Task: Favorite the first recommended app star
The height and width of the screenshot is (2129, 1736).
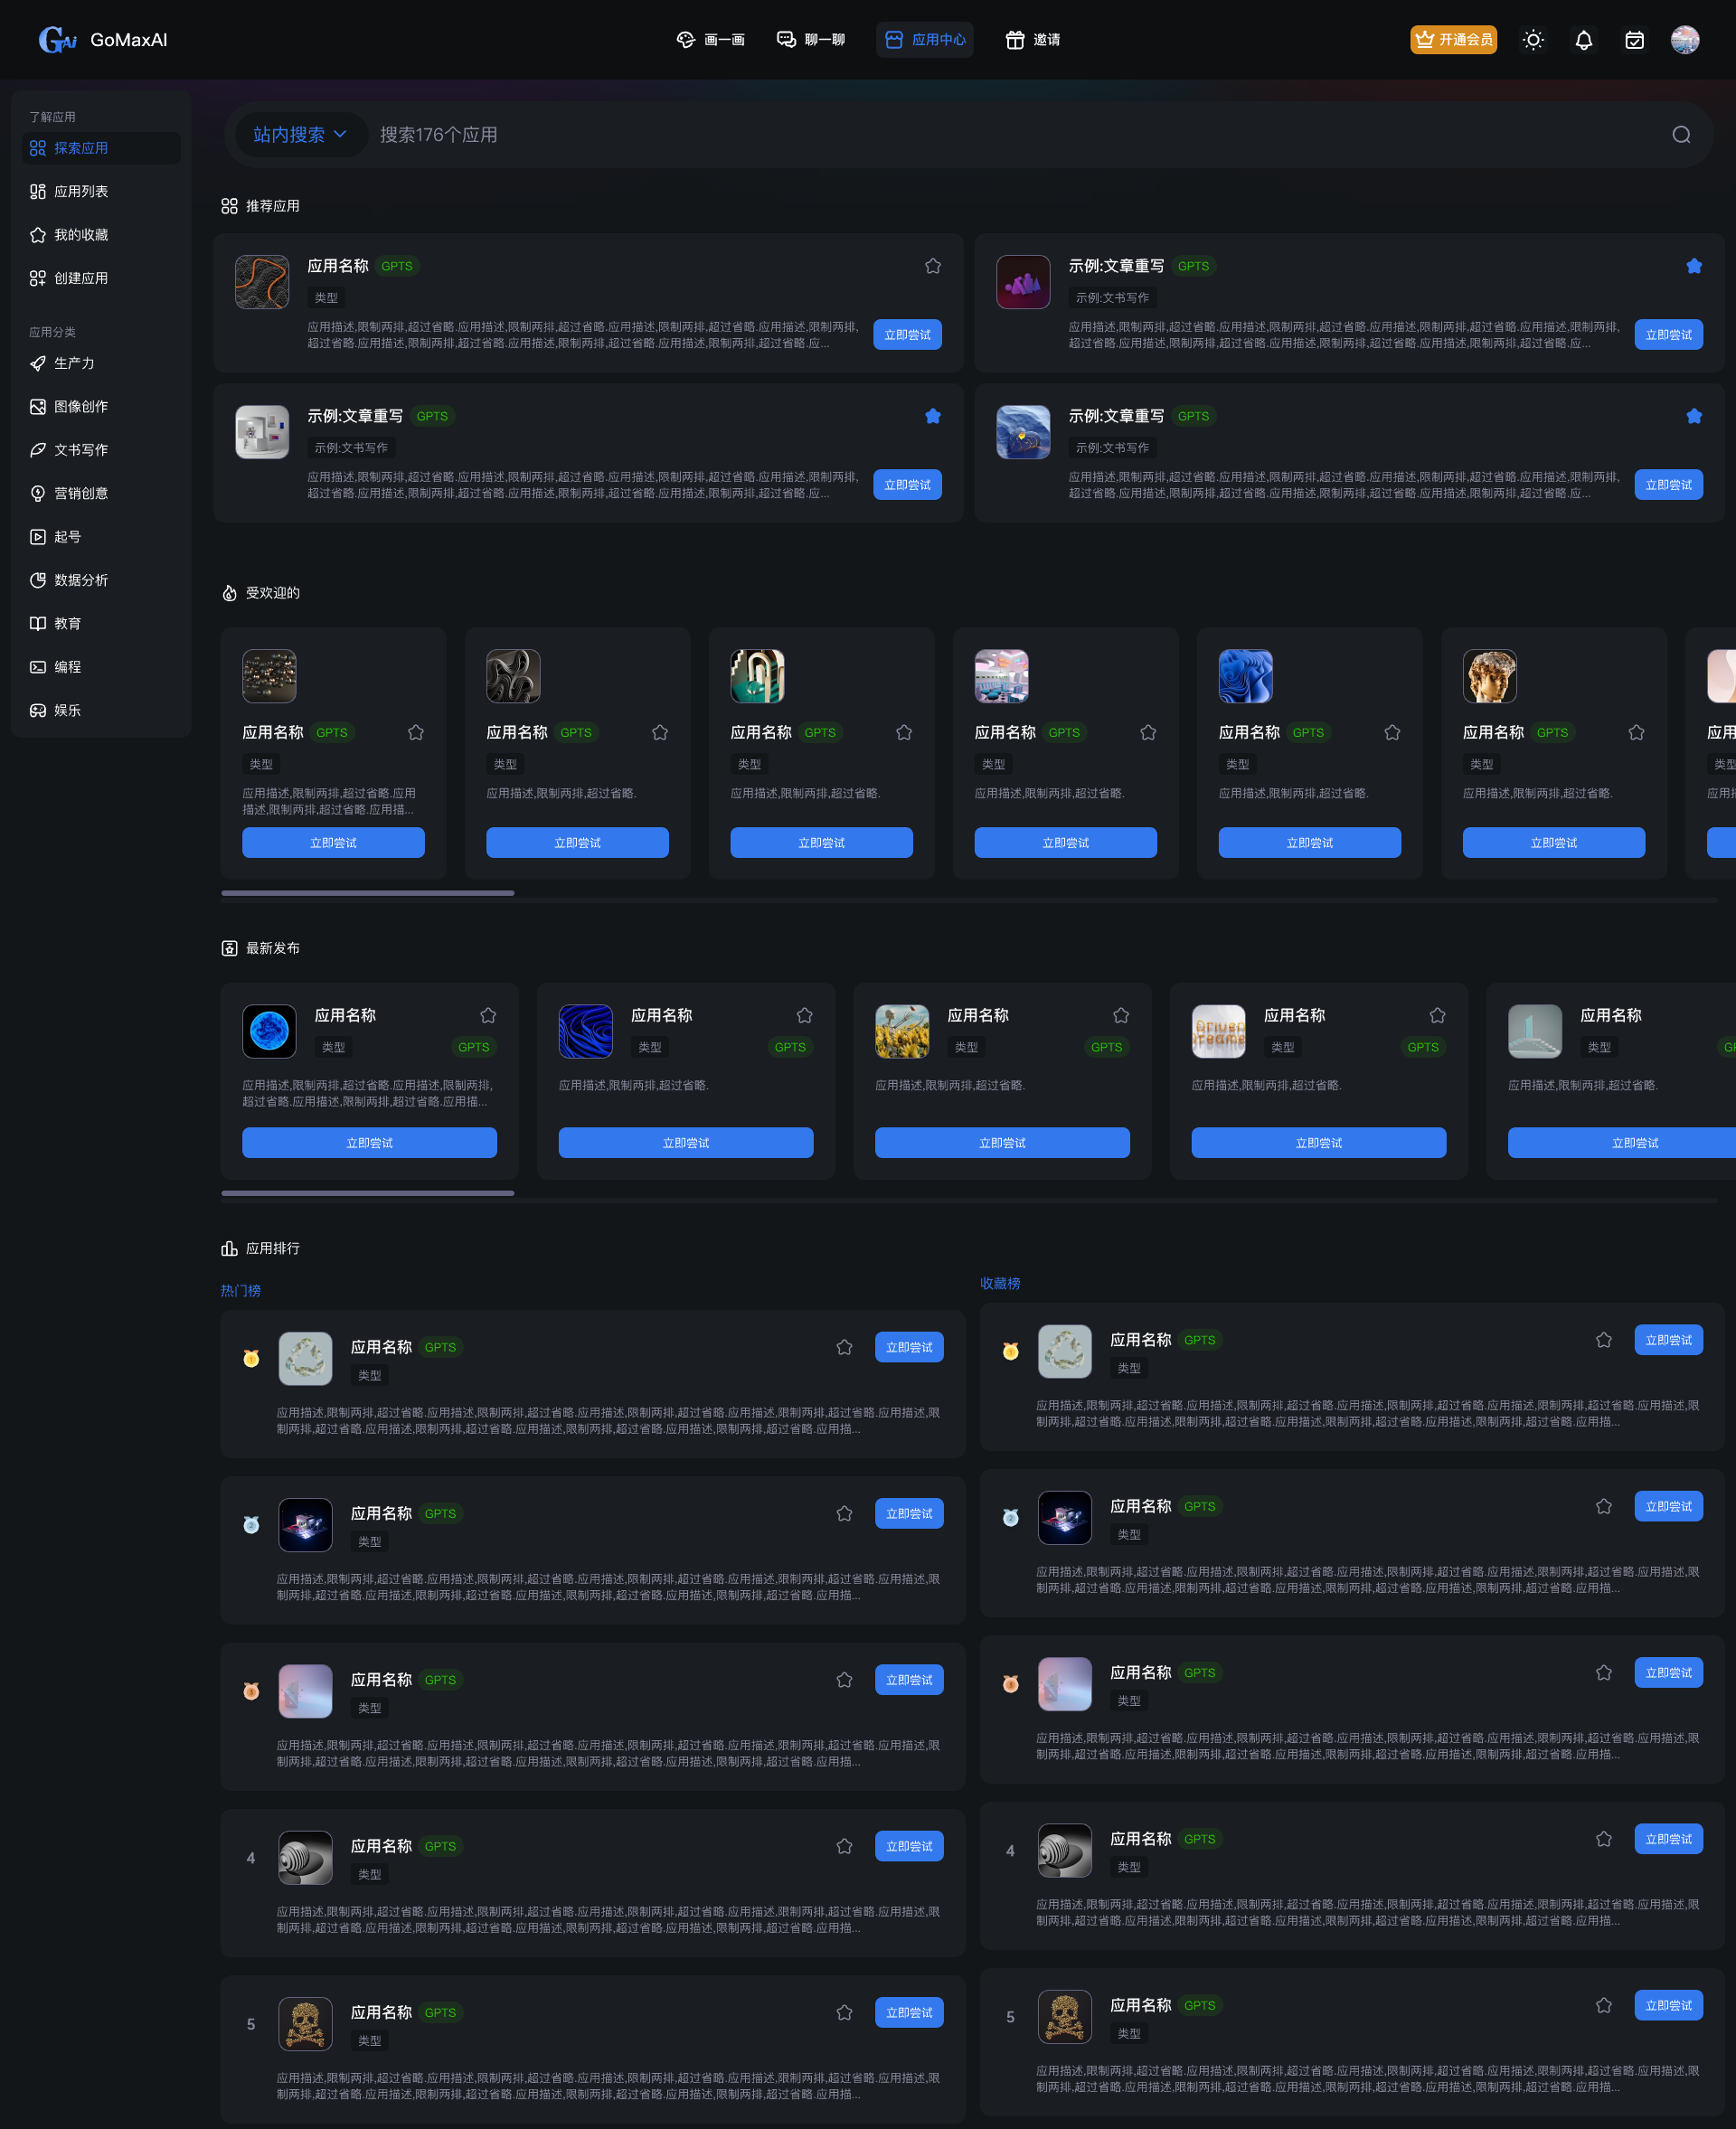Action: tap(932, 266)
